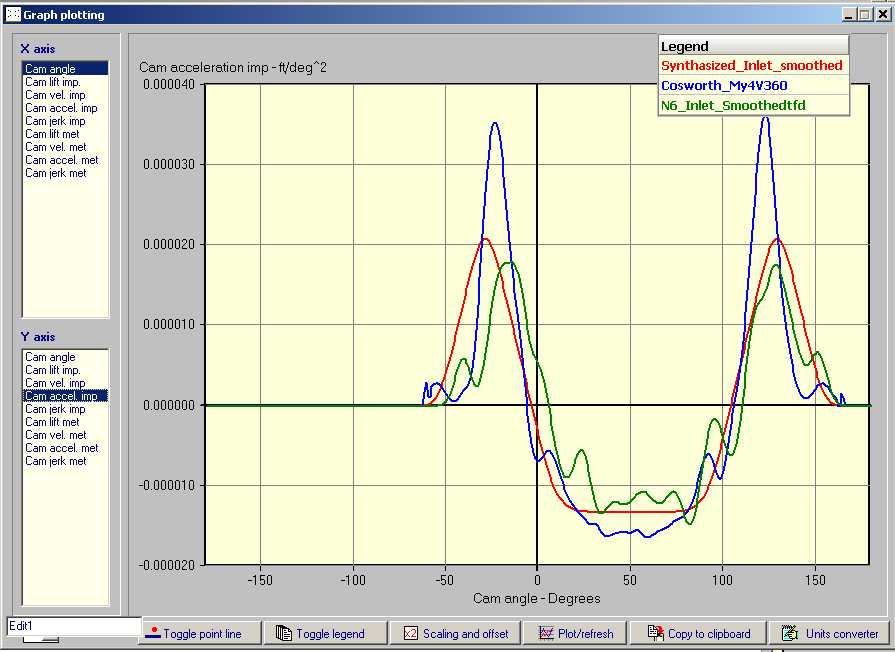Open the Units converter

pos(831,633)
